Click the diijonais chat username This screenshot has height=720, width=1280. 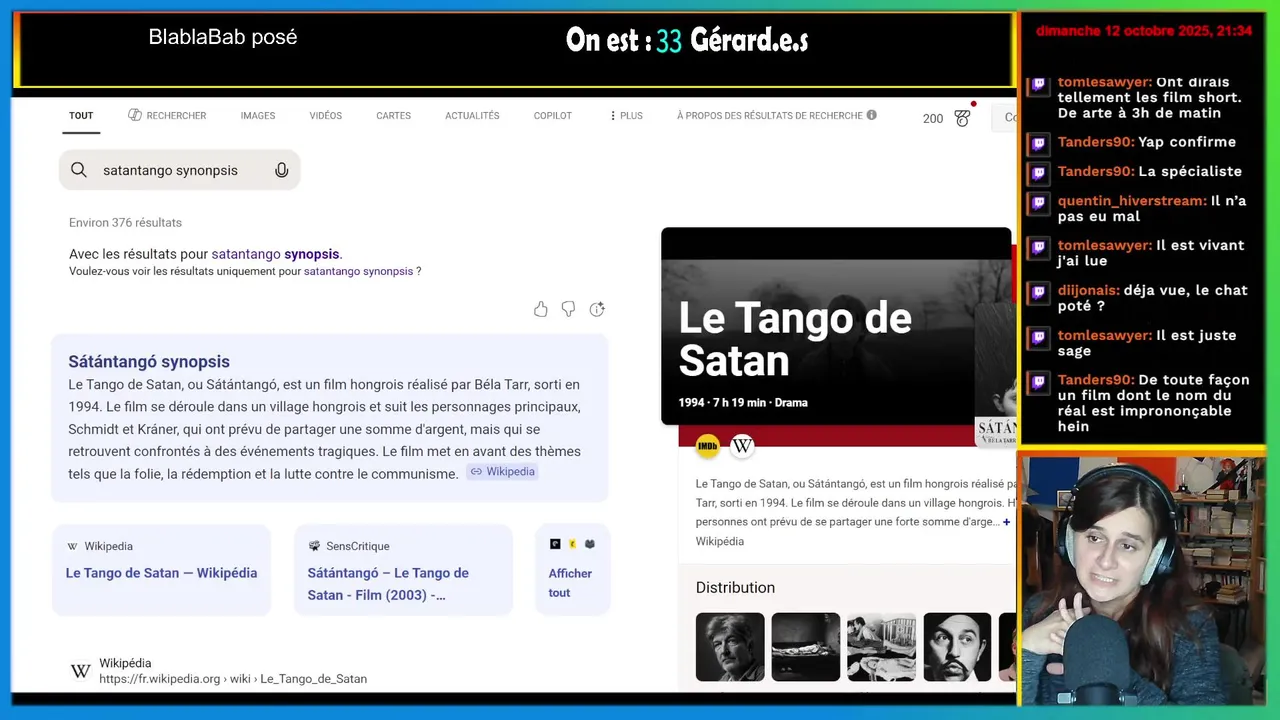point(1088,291)
